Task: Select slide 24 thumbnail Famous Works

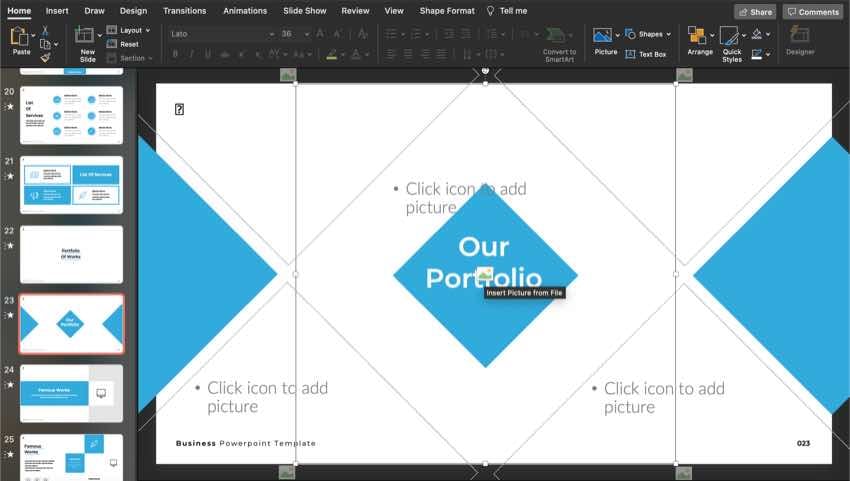Action: point(71,393)
